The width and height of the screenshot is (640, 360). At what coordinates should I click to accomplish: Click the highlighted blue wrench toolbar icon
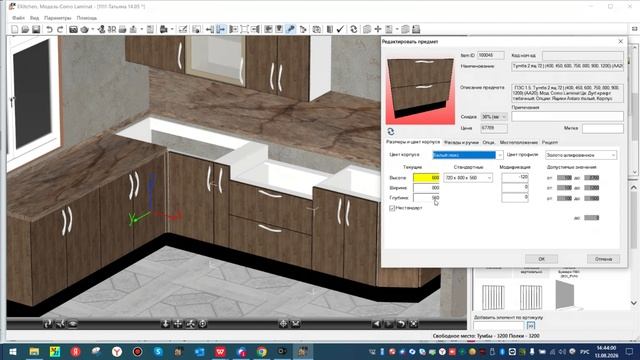[291, 29]
